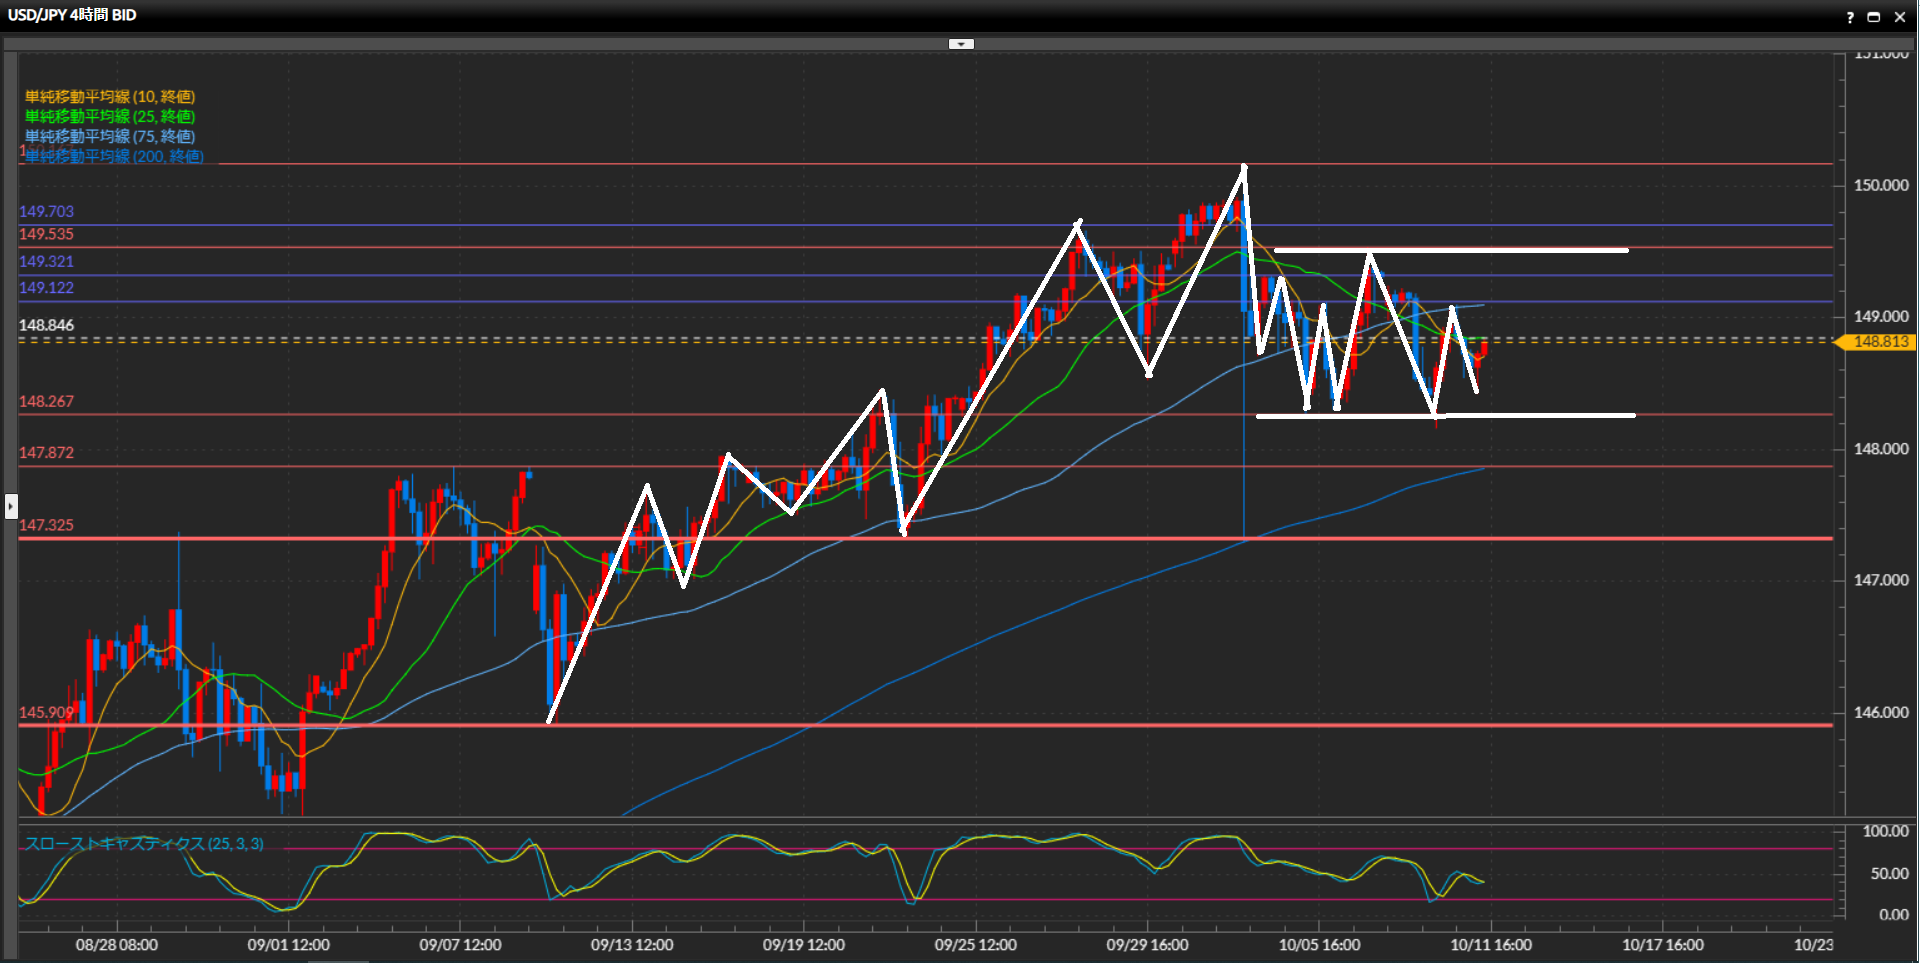Select the 145.909 horizontal line label
The height and width of the screenshot is (963, 1920).
click(46, 713)
